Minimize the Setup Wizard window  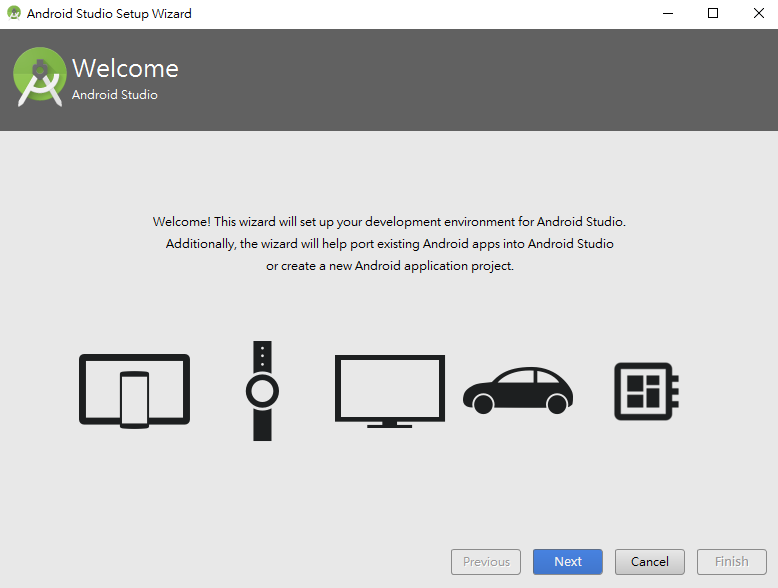(668, 13)
